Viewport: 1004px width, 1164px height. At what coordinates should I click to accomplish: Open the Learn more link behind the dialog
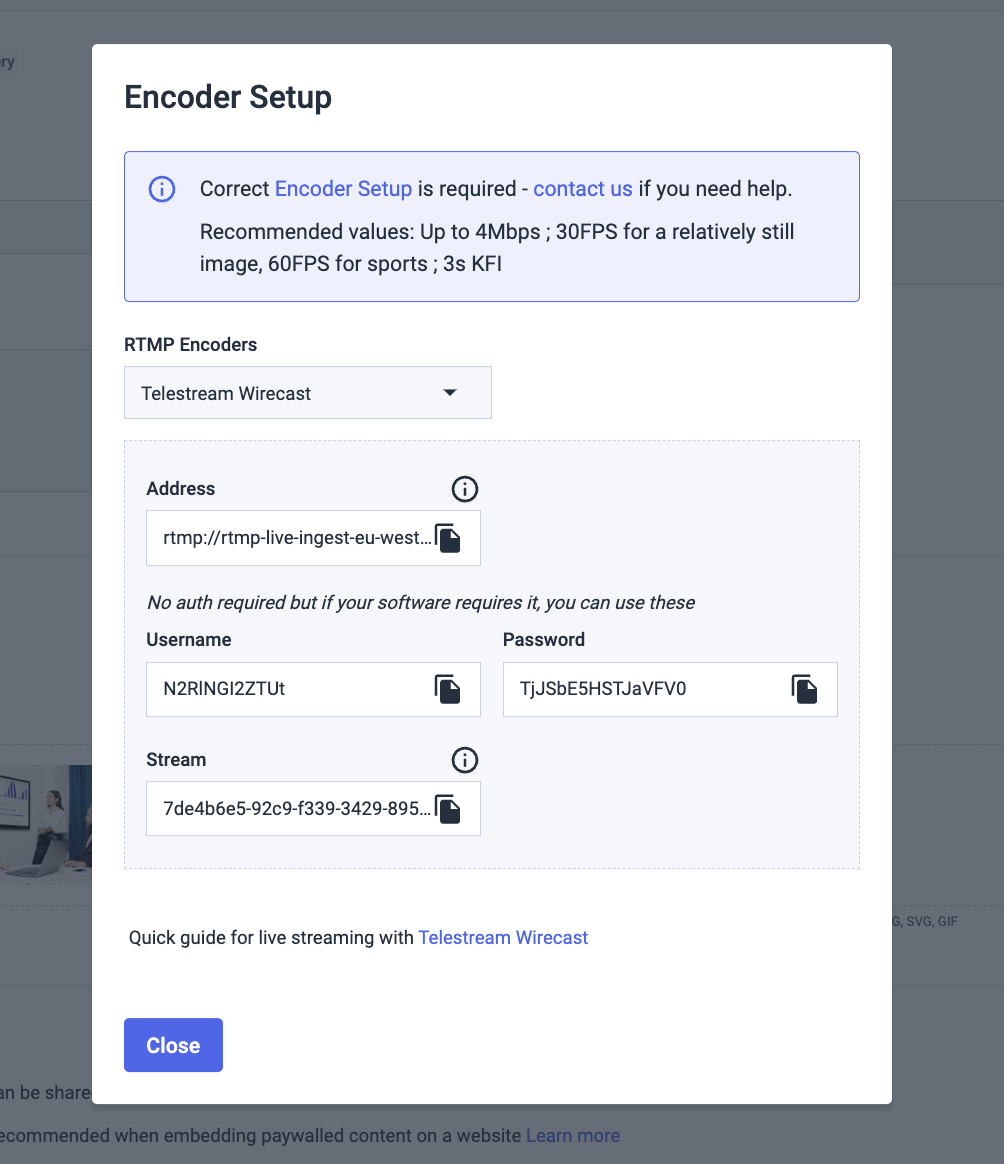click(x=573, y=1136)
